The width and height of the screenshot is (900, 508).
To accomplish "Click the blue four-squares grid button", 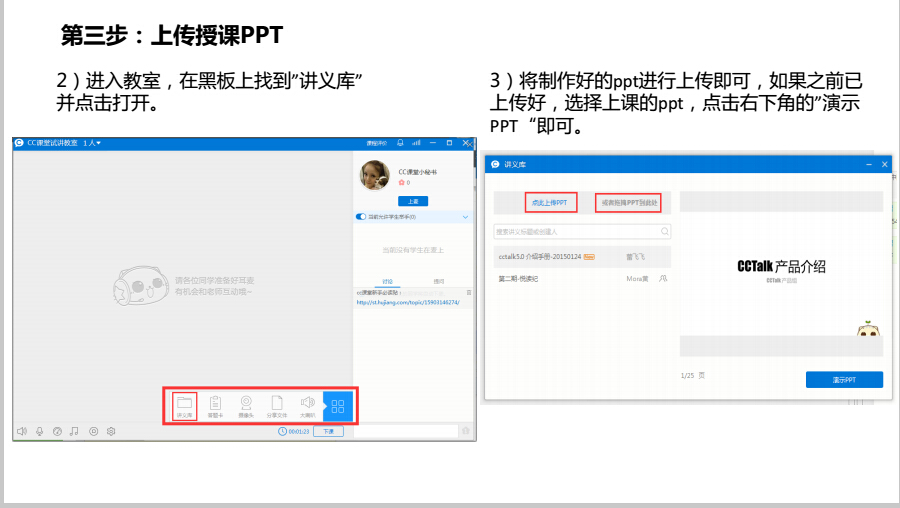I will coord(338,406).
